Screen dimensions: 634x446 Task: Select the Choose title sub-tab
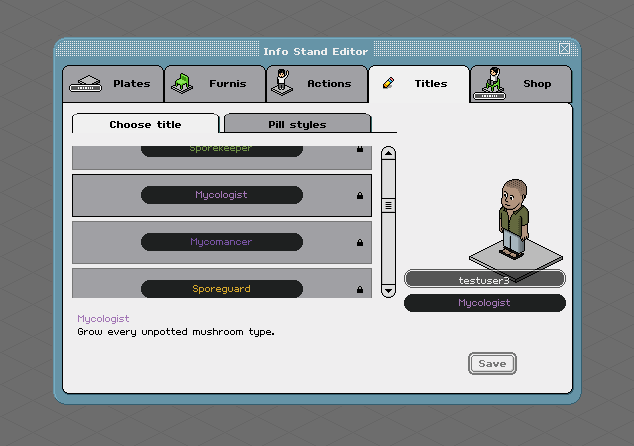(x=145, y=124)
